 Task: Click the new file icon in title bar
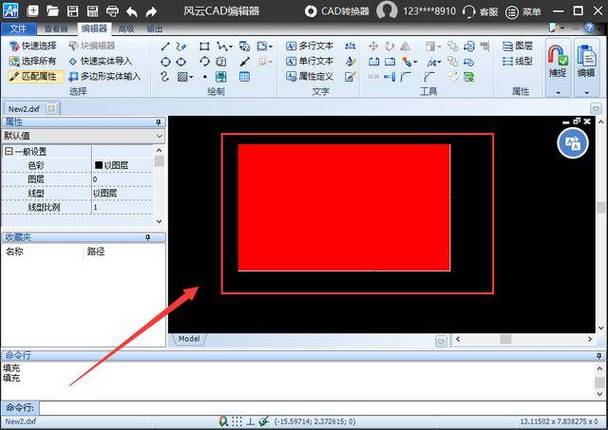33,11
